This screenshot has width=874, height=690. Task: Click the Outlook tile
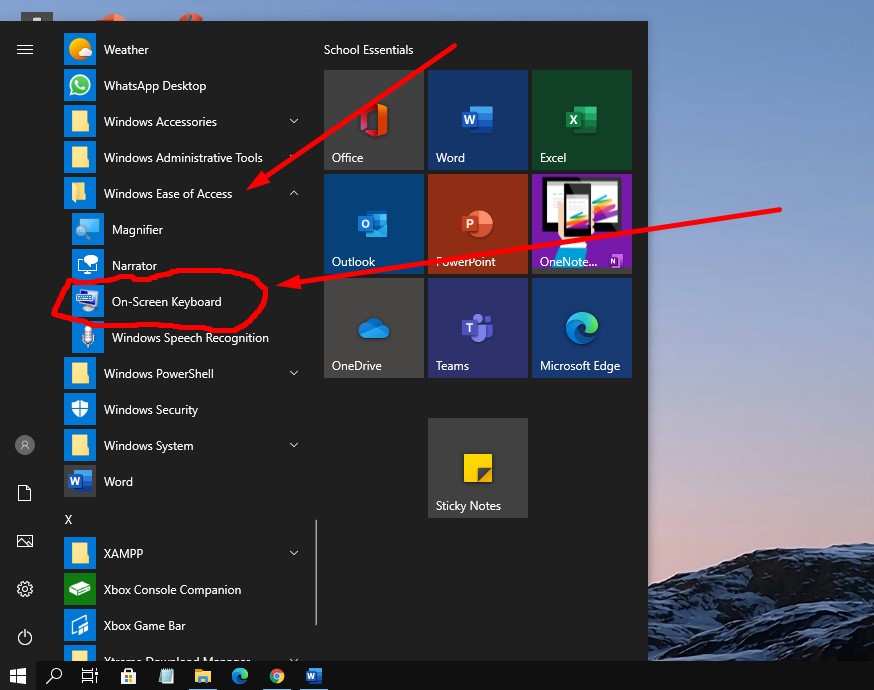click(x=373, y=224)
